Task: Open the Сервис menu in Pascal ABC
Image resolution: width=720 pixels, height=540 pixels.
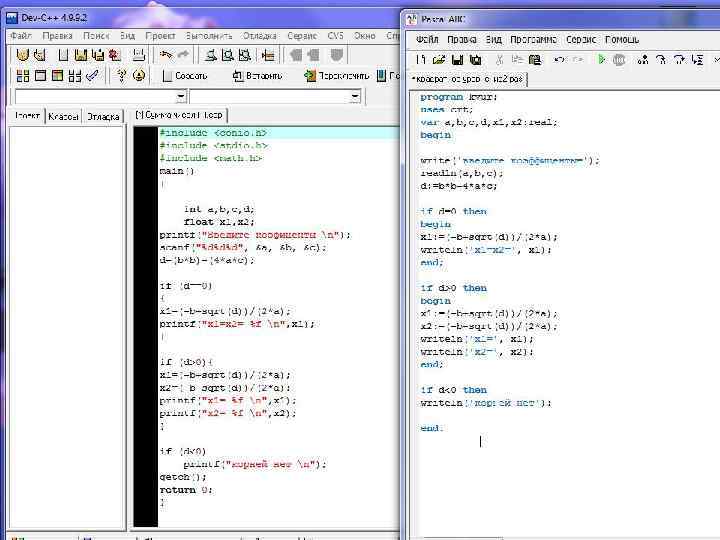Action: [580, 39]
